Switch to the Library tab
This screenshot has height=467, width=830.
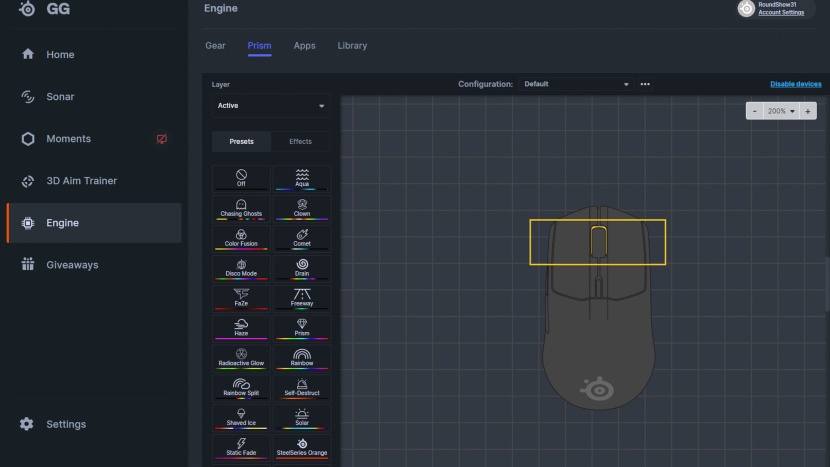(x=352, y=46)
